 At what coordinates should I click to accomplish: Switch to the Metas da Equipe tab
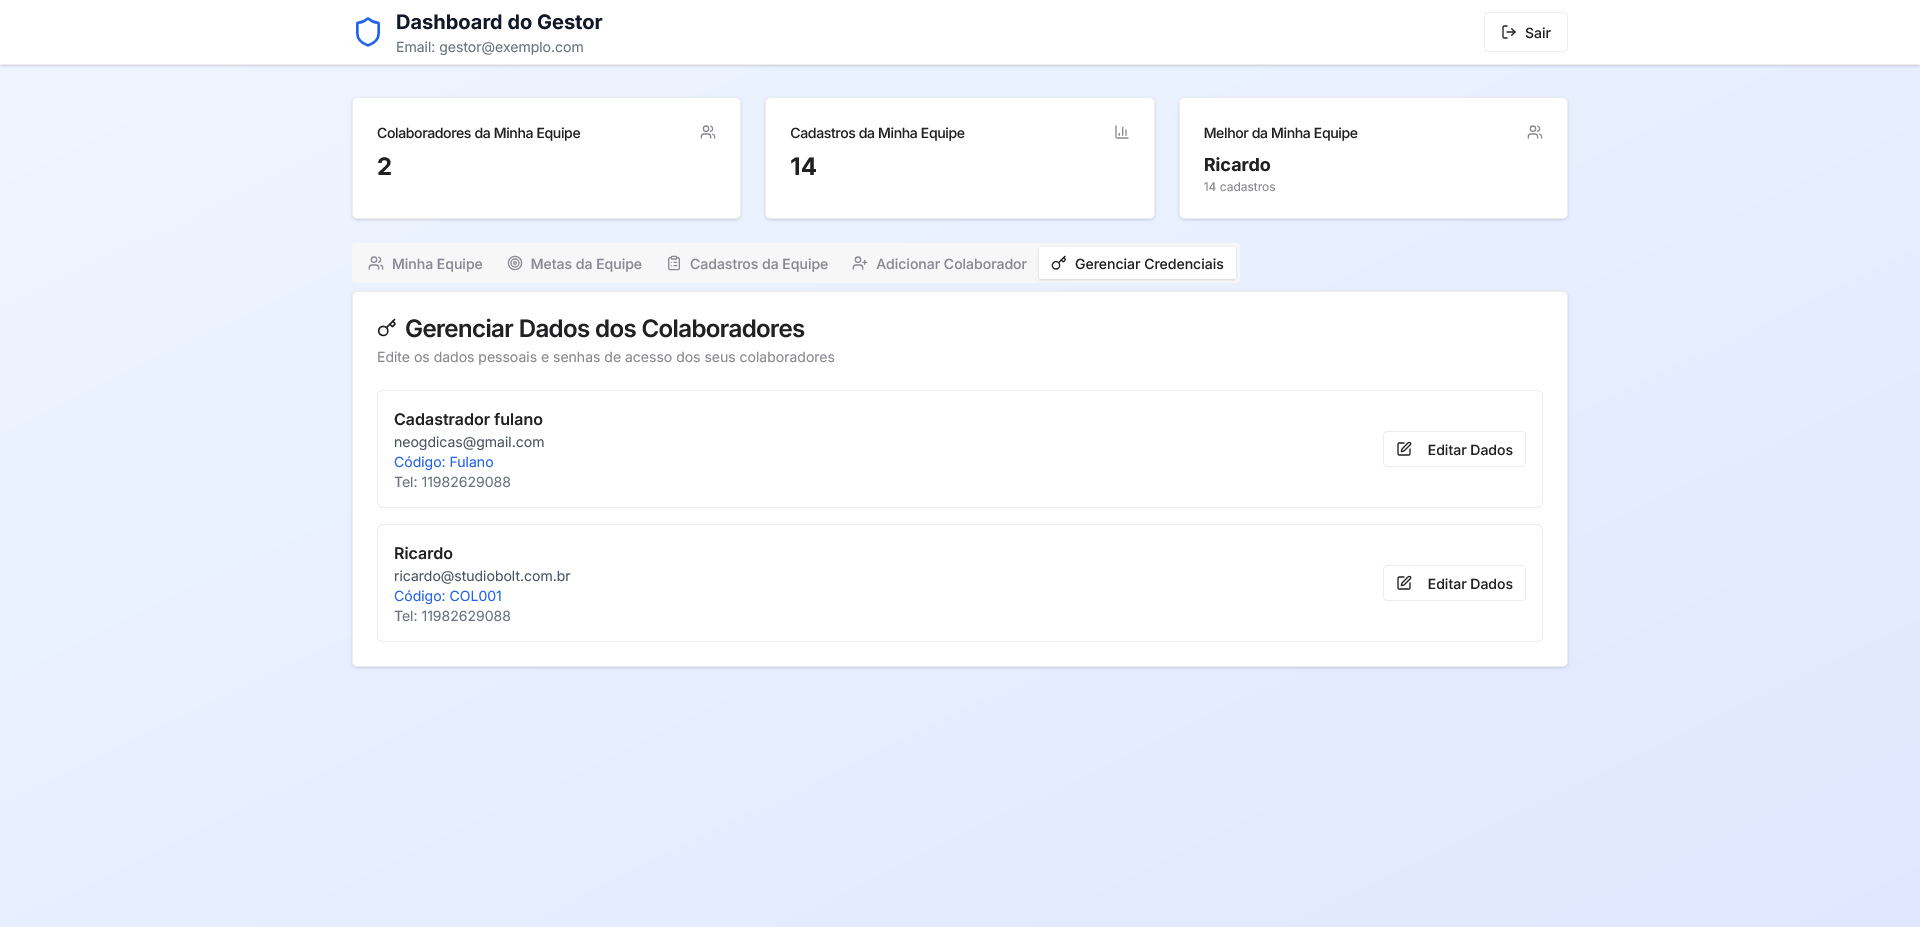pos(574,264)
